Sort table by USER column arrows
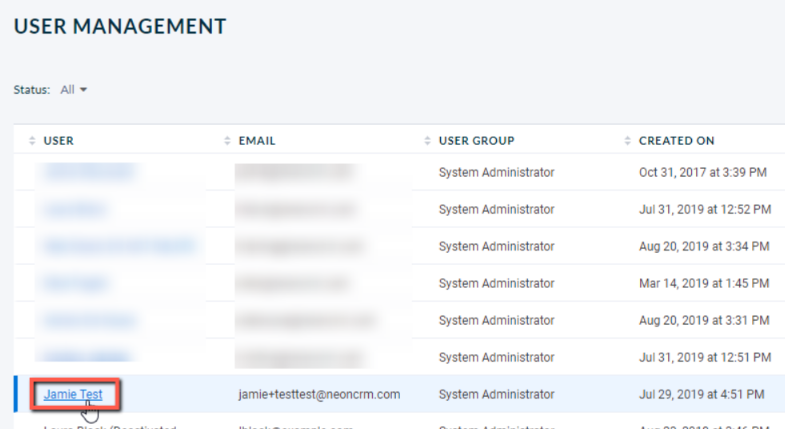Viewport: 785px width, 429px height. [32, 141]
